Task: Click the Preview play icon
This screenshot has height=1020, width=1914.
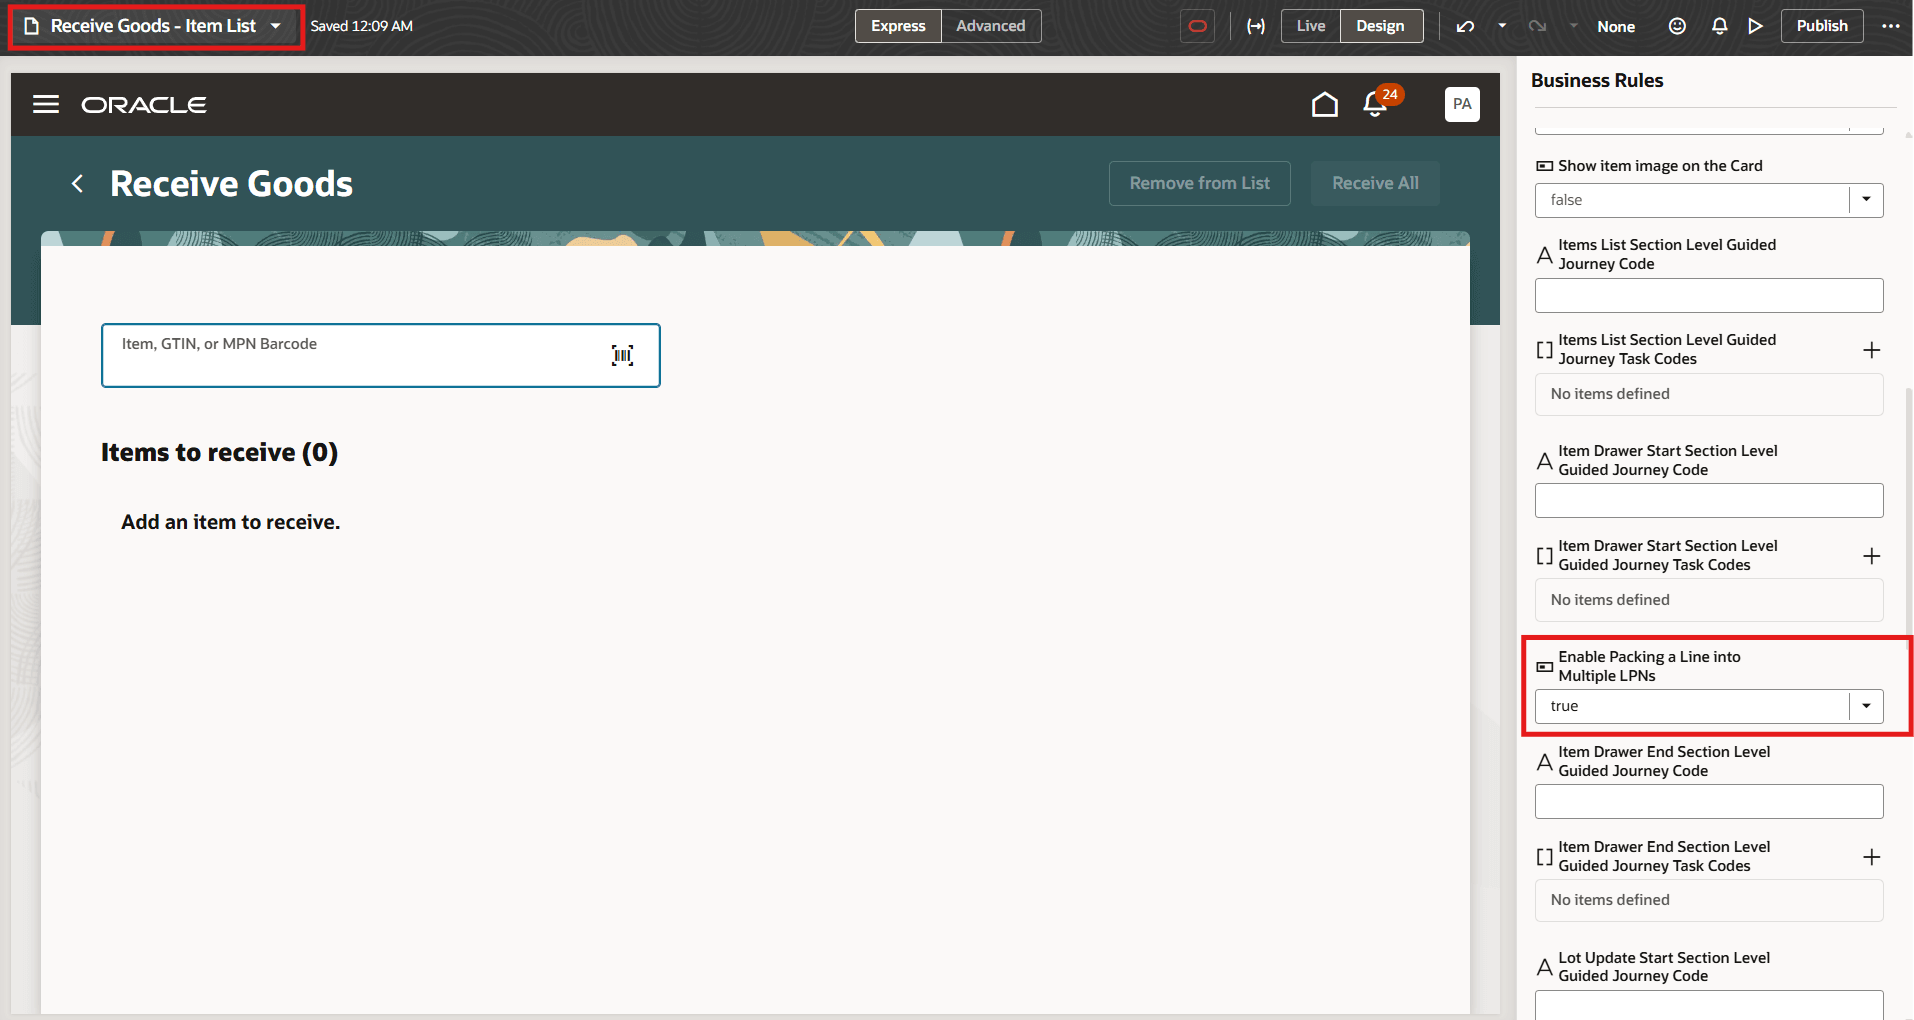Action: tap(1755, 26)
